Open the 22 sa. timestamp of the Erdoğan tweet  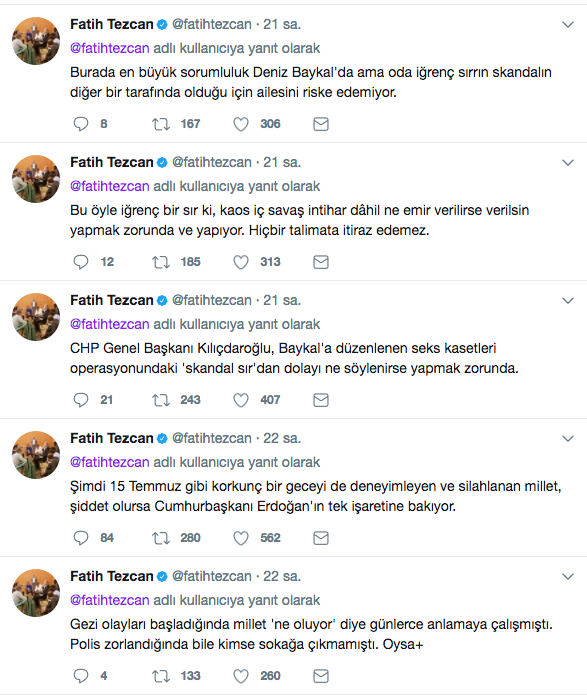tap(282, 438)
